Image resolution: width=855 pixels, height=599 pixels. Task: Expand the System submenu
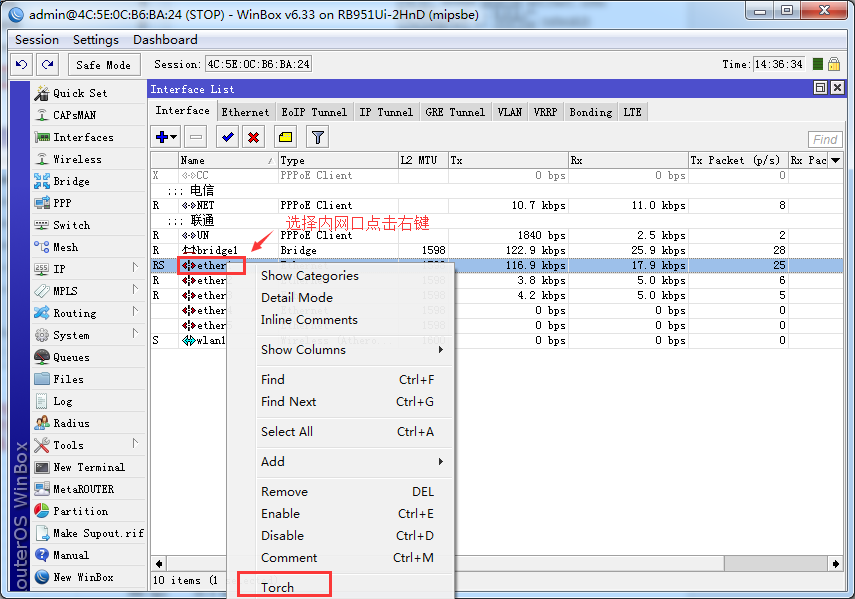point(135,333)
